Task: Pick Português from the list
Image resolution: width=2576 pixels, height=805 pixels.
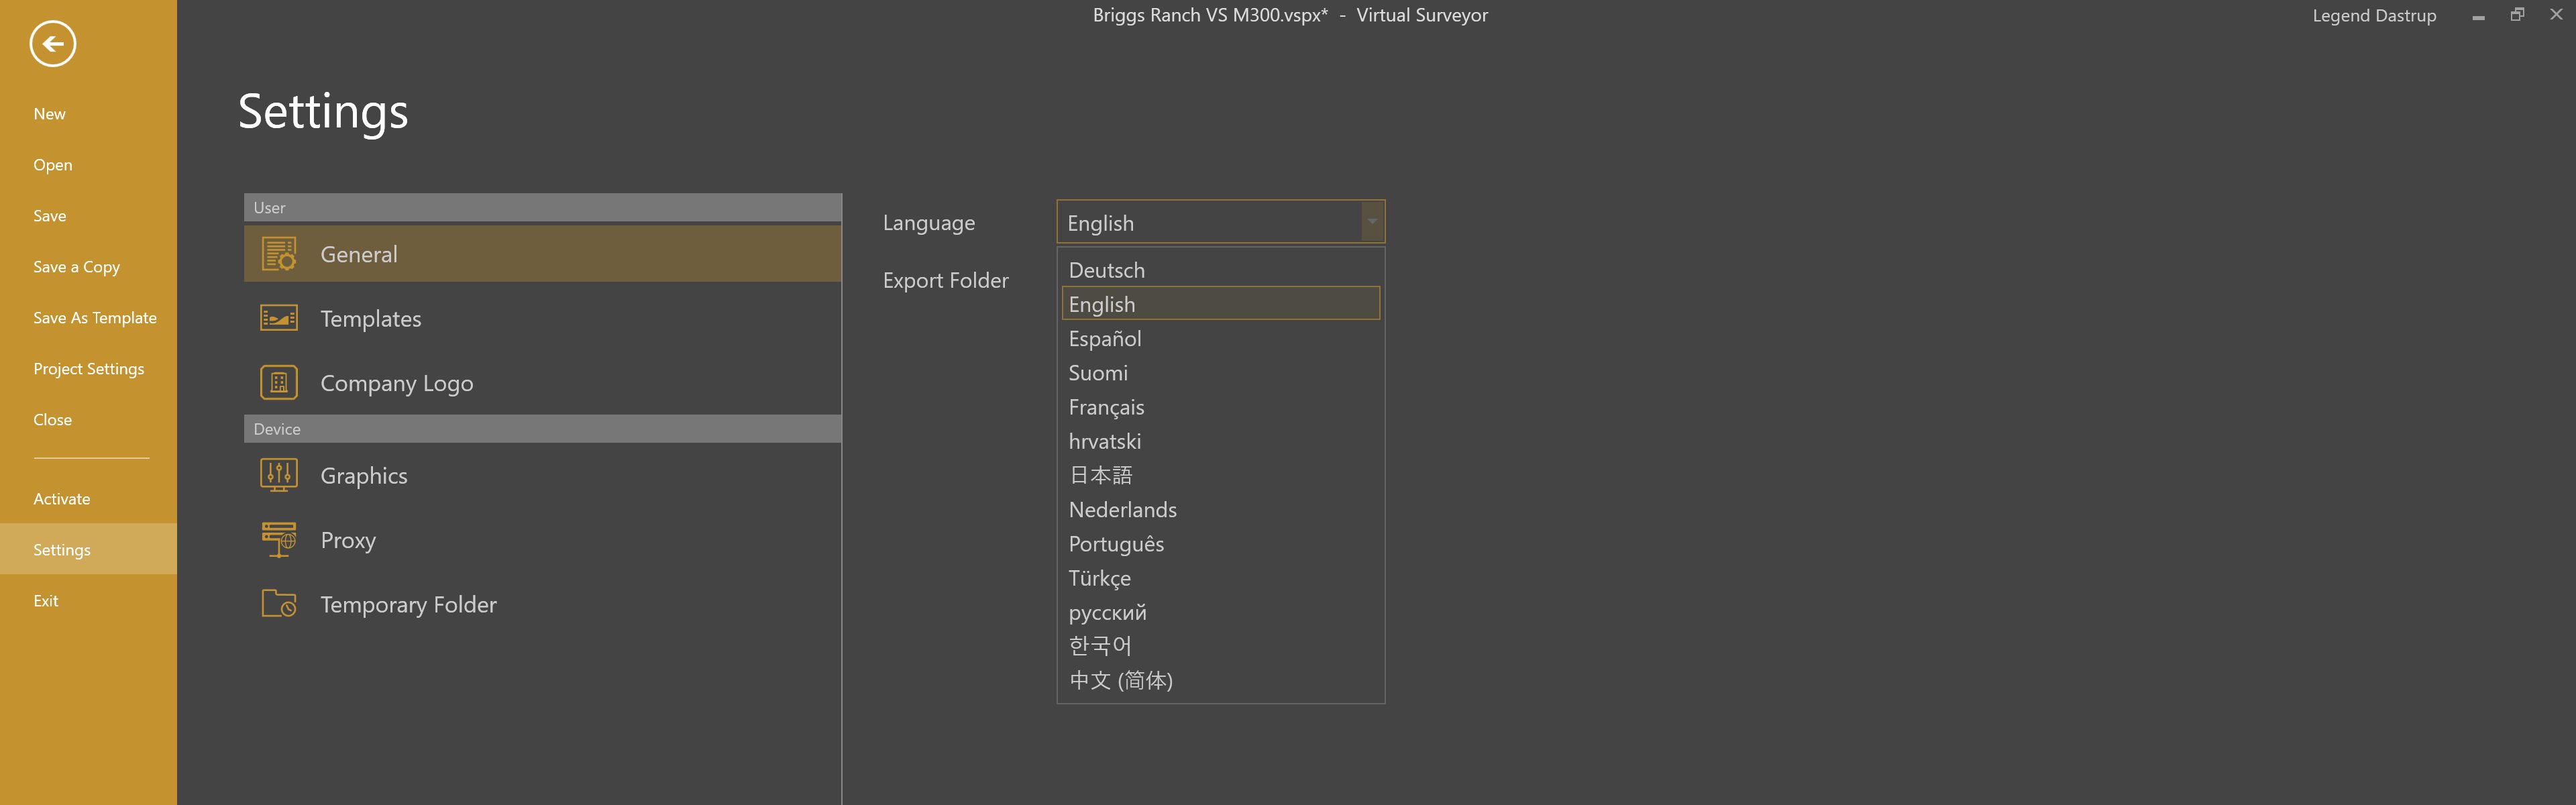Action: (x=1220, y=543)
